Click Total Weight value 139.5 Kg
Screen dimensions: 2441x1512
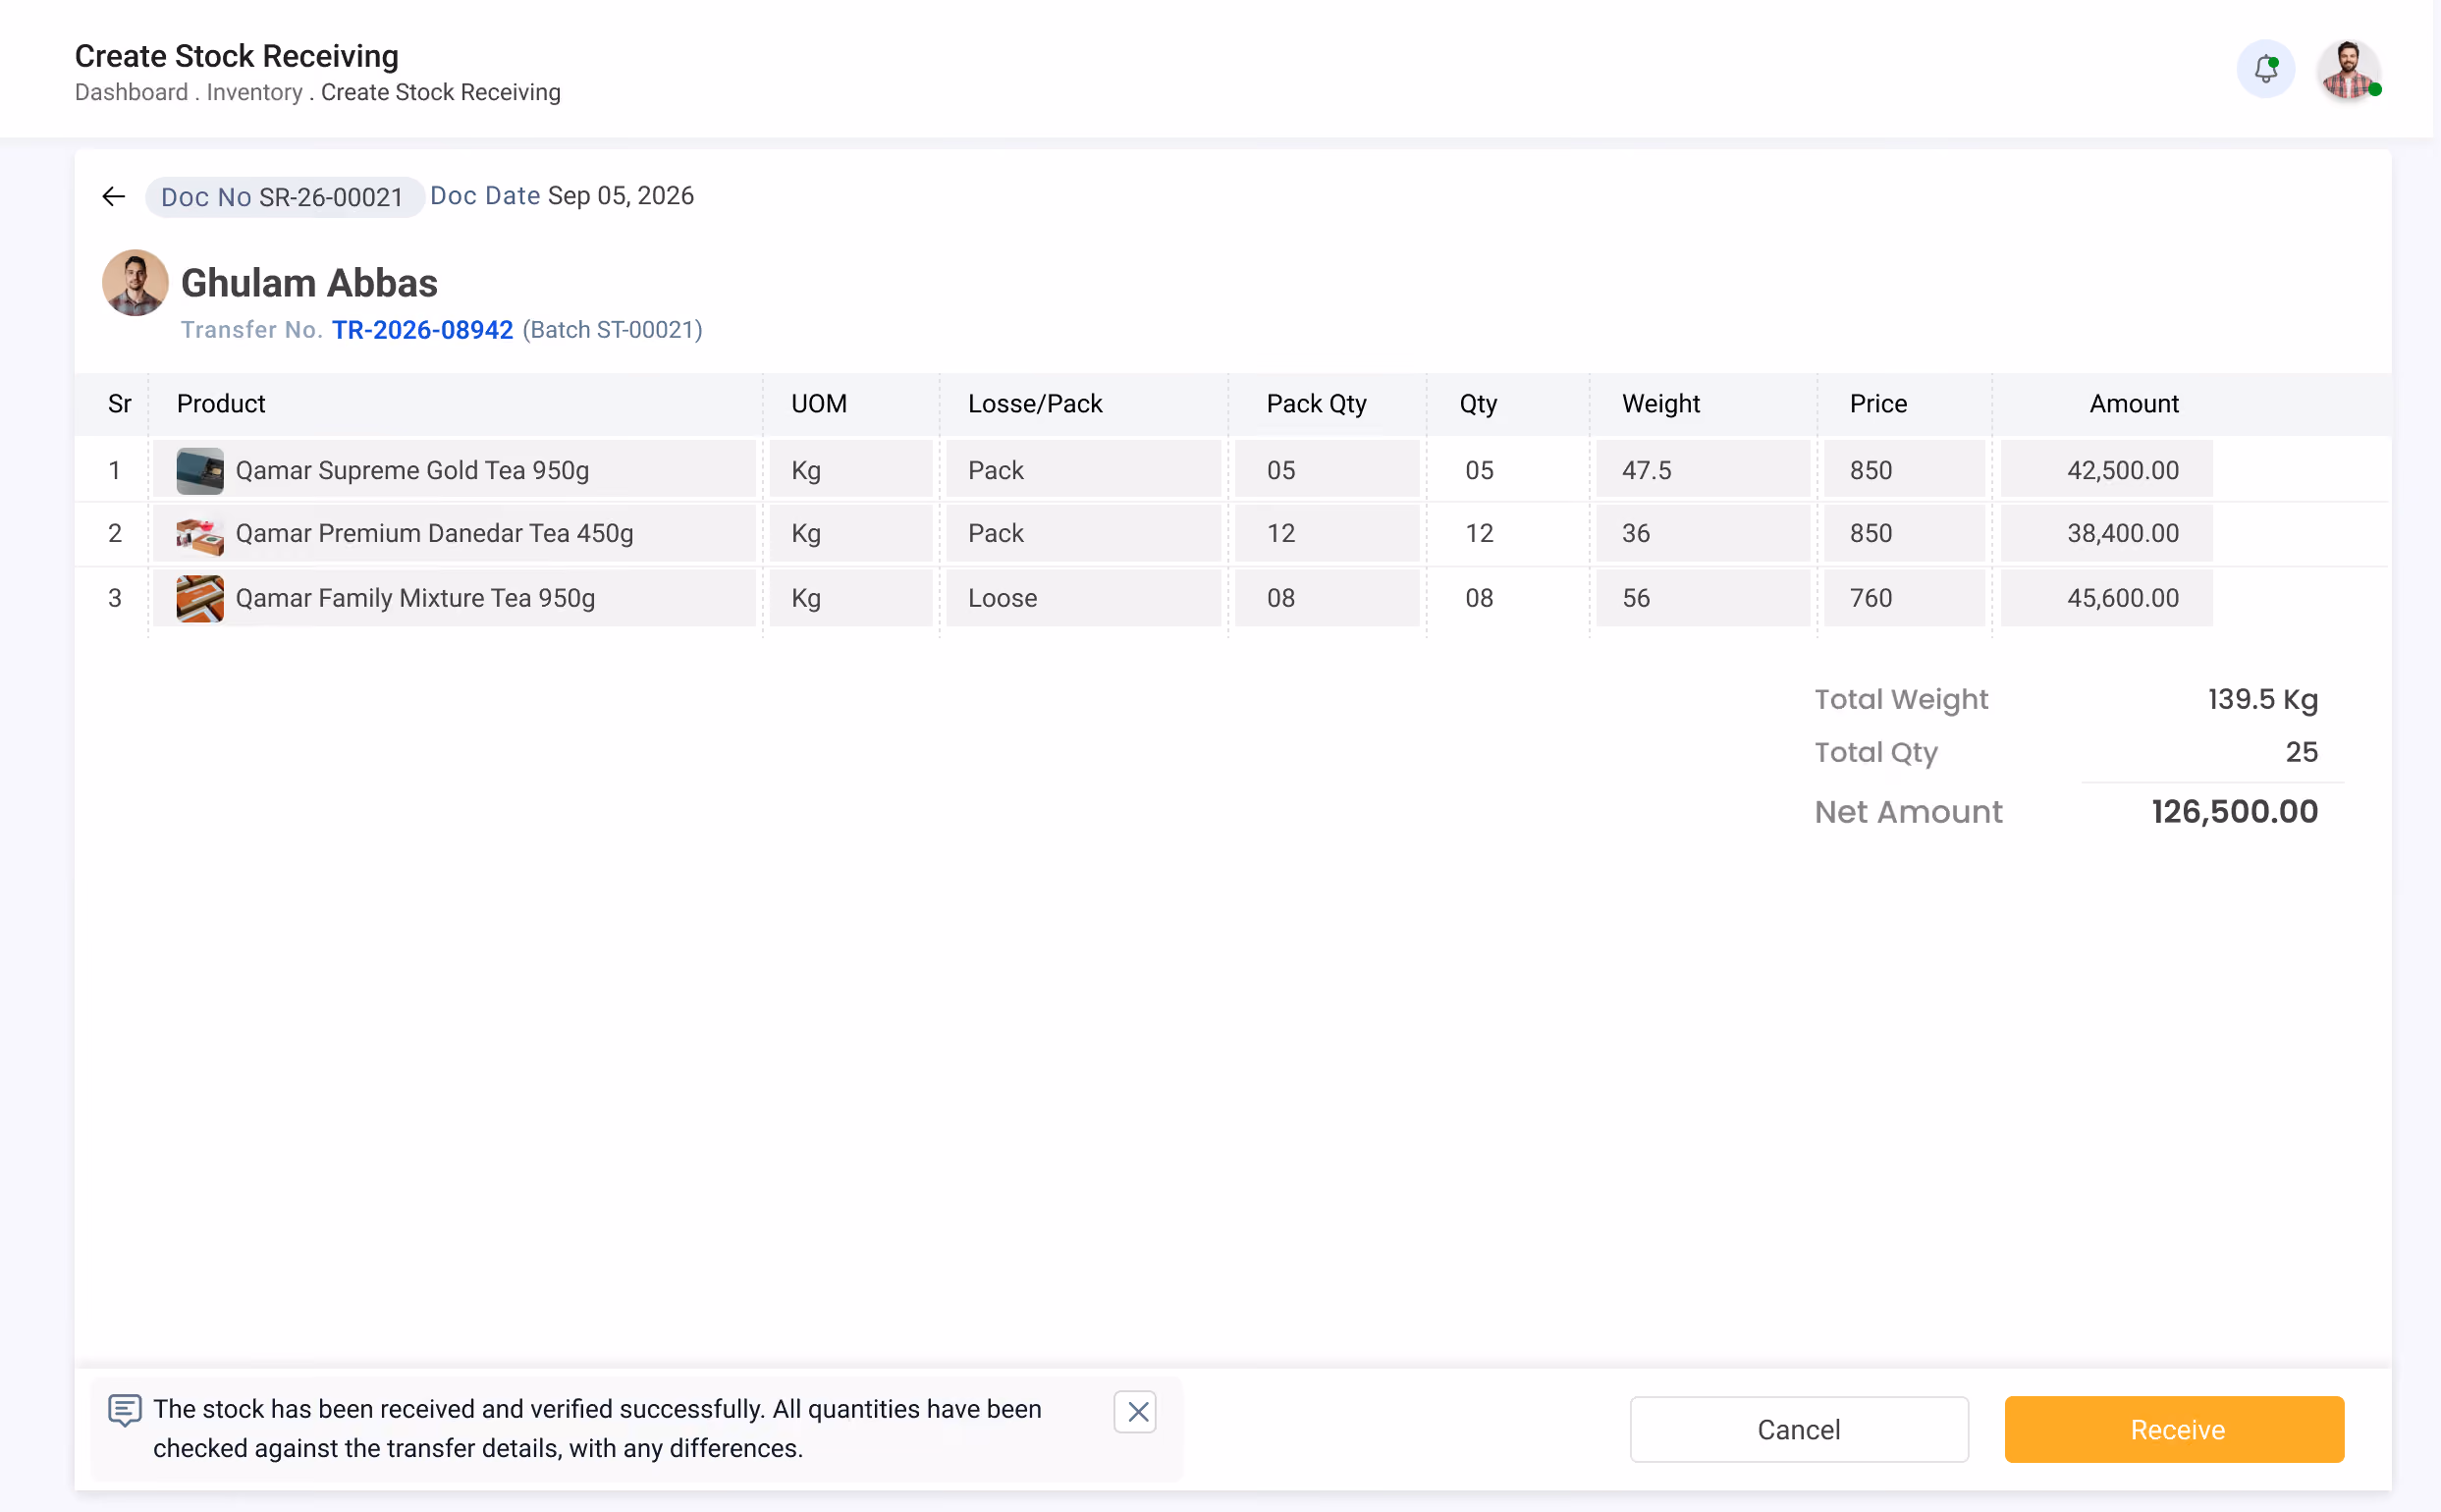[x=2262, y=699]
